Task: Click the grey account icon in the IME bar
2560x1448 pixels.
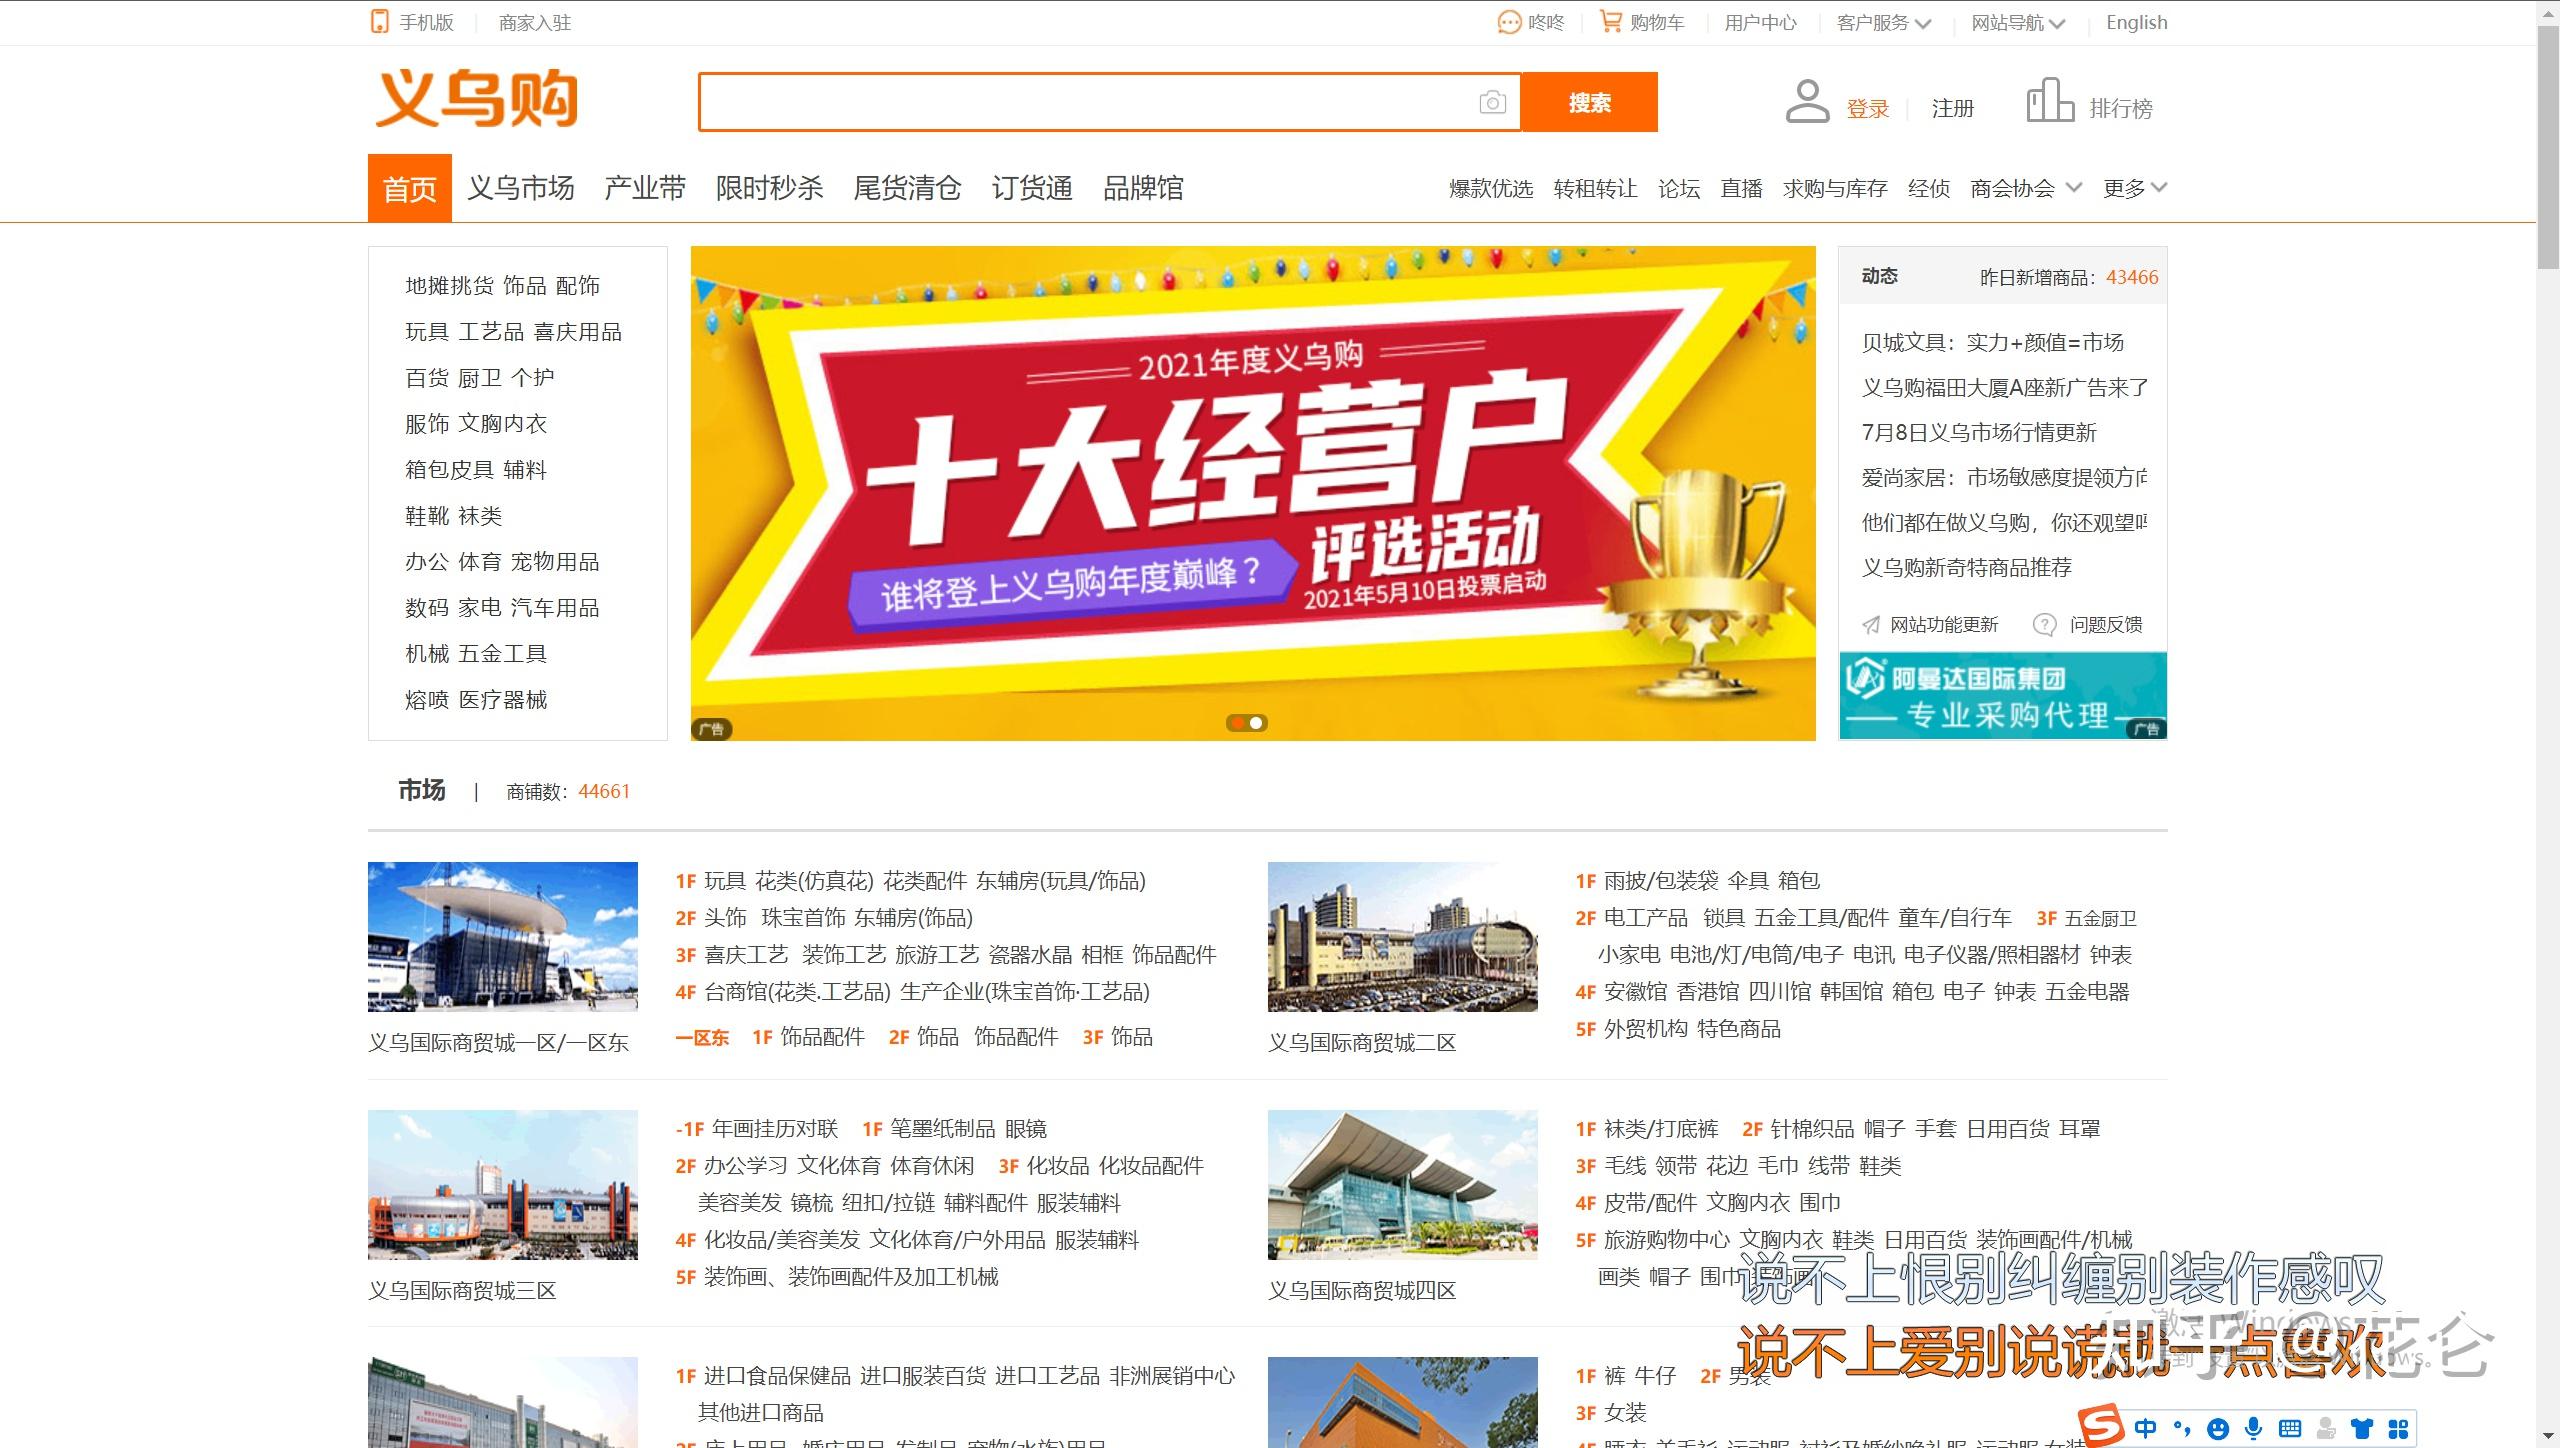Action: click(x=2327, y=1429)
